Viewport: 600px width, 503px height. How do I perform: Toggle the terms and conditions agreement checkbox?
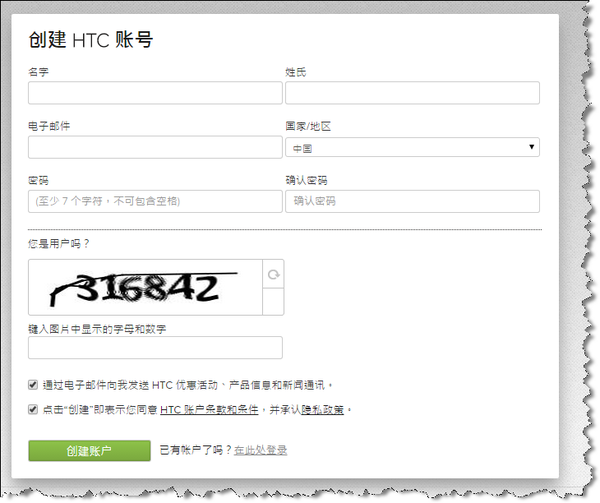click(33, 409)
